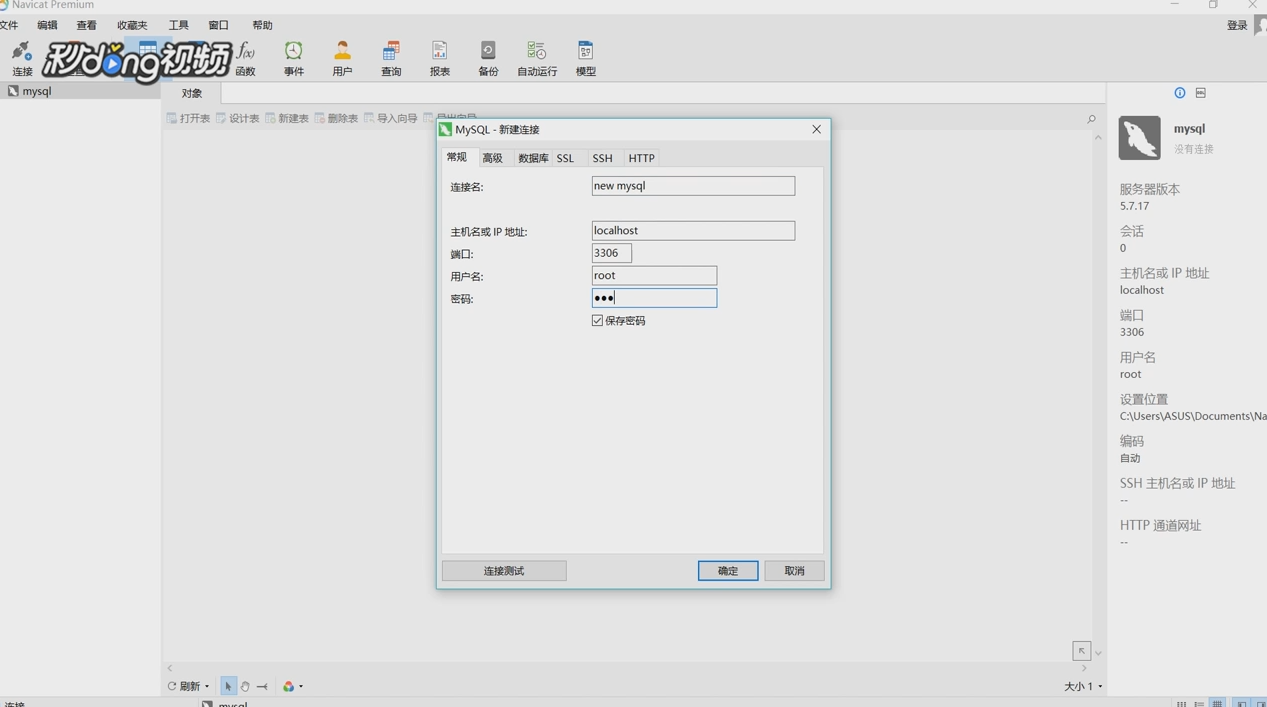The height and width of the screenshot is (707, 1267).
Task: Open the 模型 (Model) toolbar tool
Action: click(x=585, y=59)
